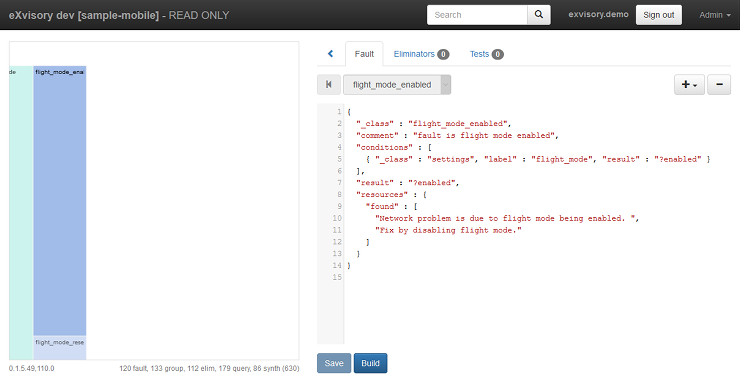Click the minus remove button
Screen dimensions: 750x378
tap(719, 85)
